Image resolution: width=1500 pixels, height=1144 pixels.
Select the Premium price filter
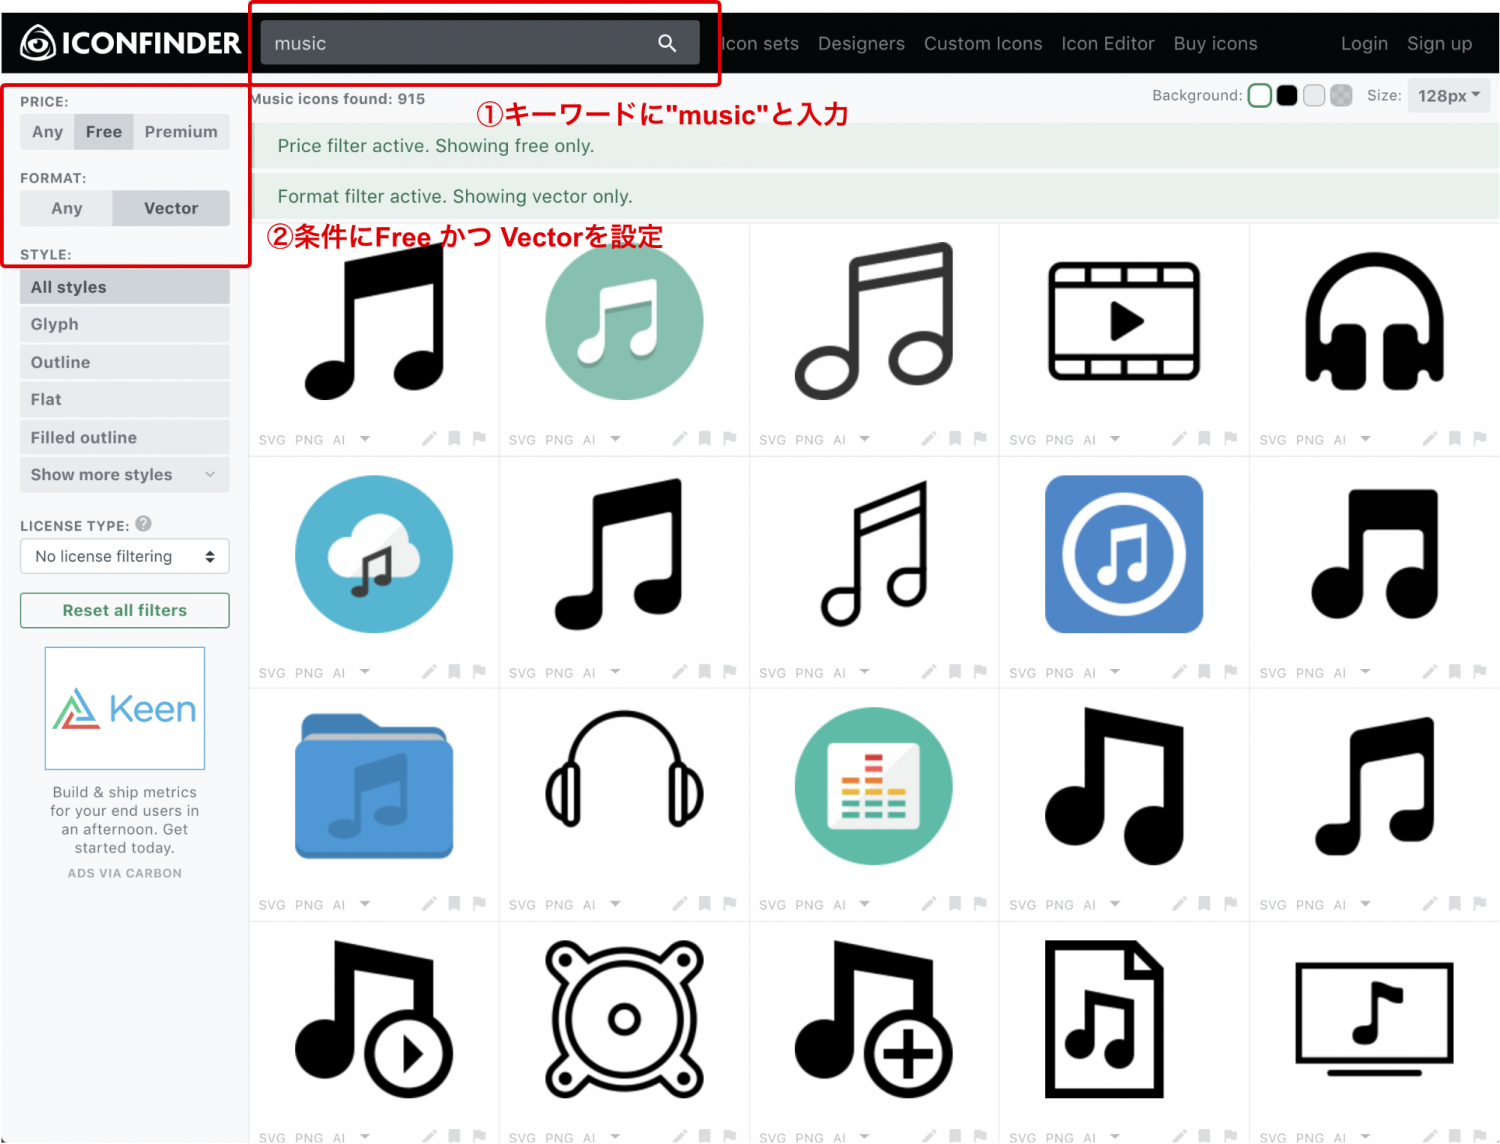[181, 131]
